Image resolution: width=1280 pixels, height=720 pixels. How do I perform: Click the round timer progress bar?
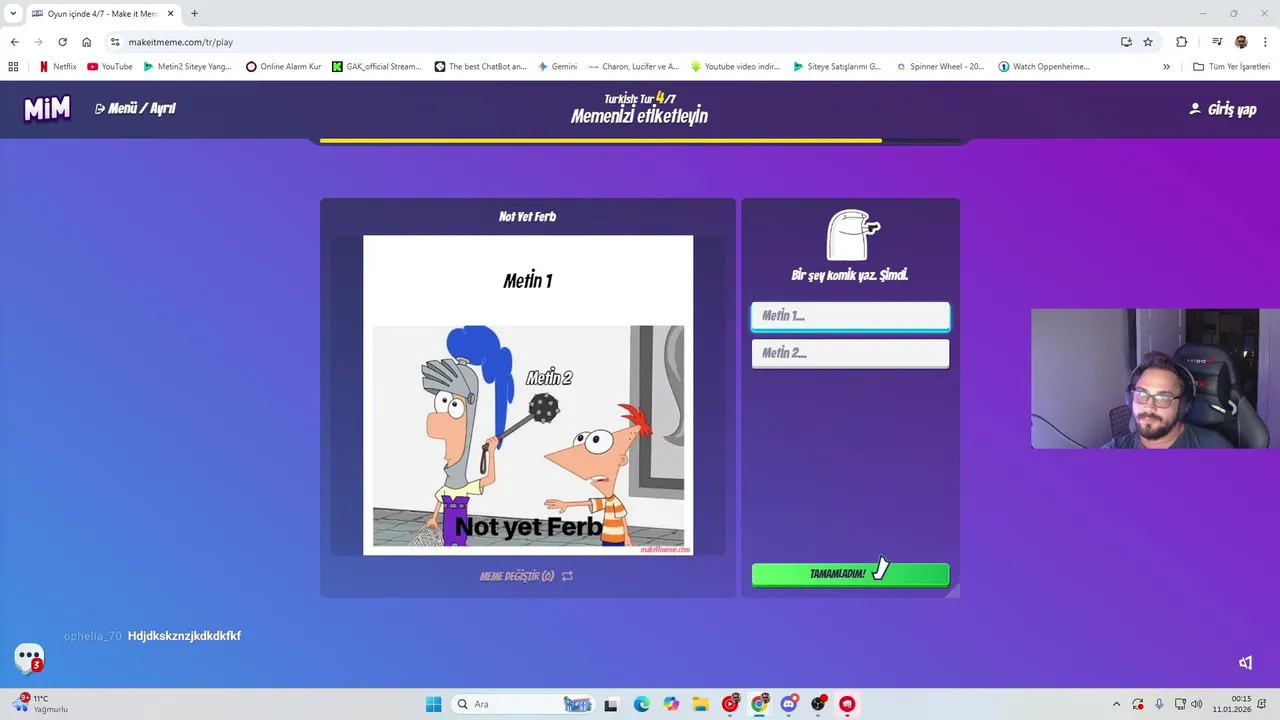coord(640,141)
